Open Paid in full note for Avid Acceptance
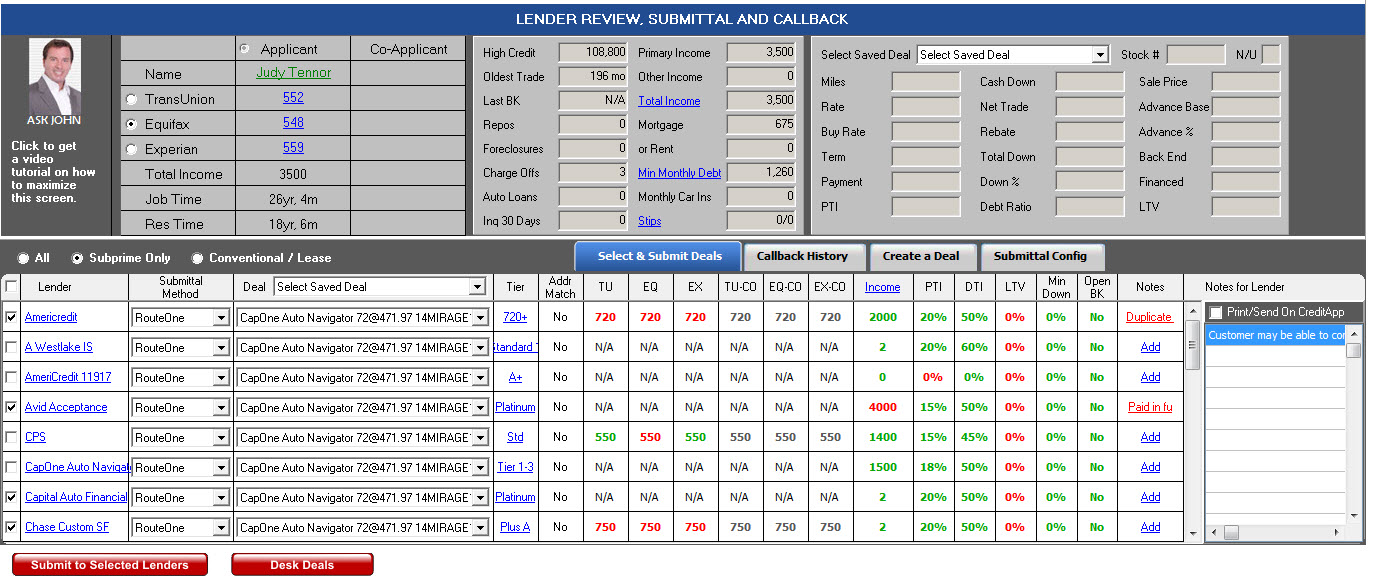Screen dimensions: 1373x580 [1150, 407]
